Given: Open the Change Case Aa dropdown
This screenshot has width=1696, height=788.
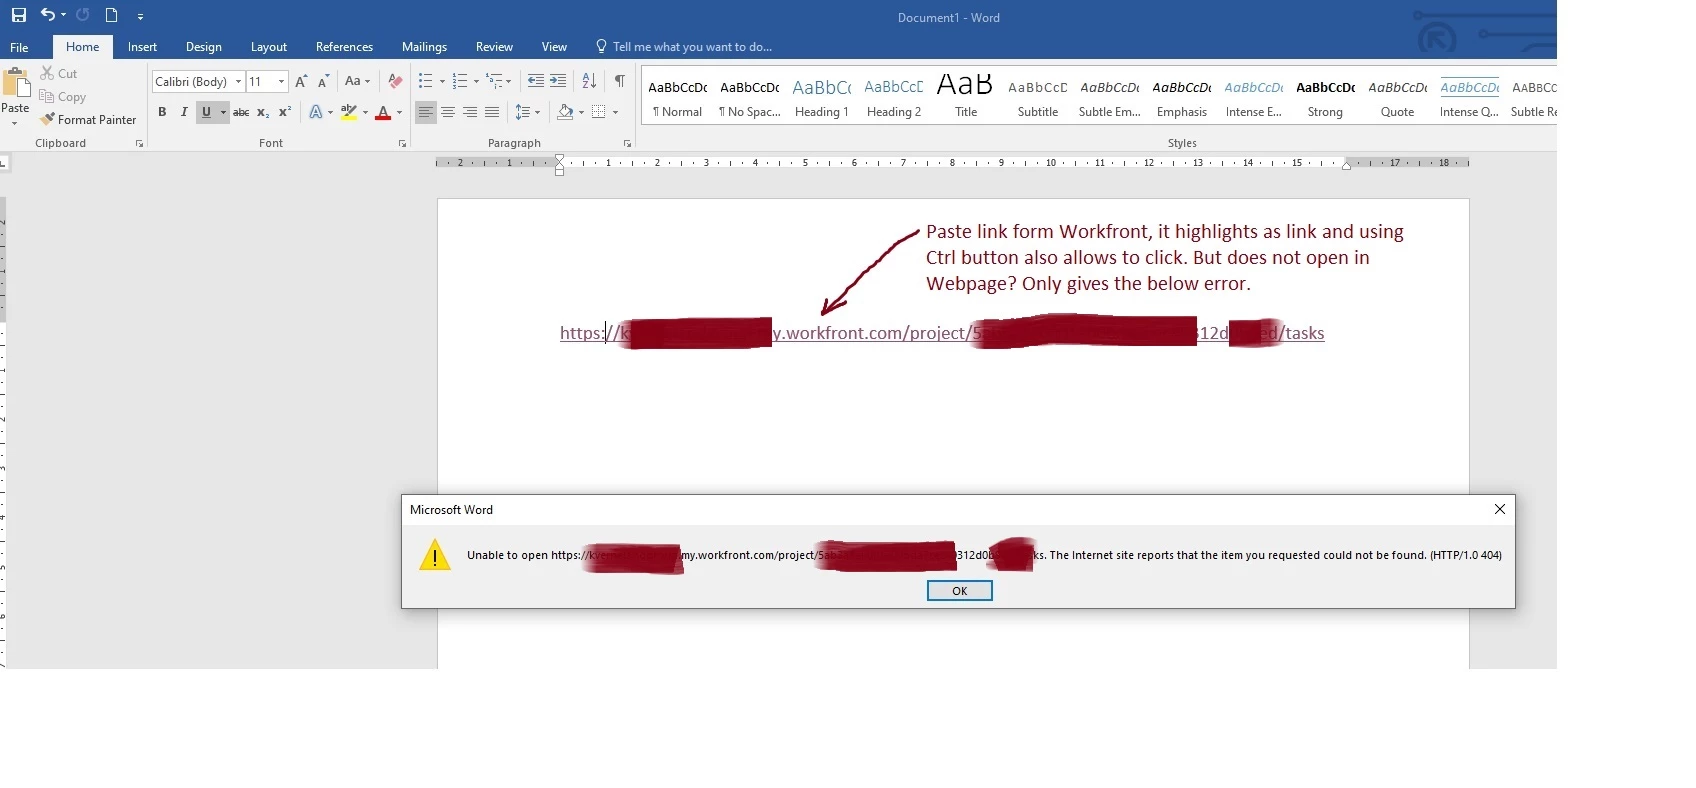Looking at the screenshot, I should coord(357,82).
